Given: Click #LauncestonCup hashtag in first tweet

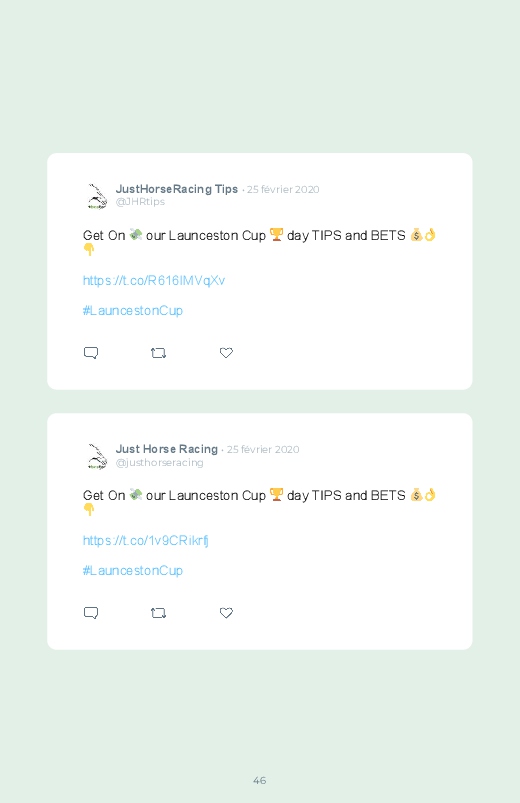Looking at the screenshot, I should tap(133, 311).
